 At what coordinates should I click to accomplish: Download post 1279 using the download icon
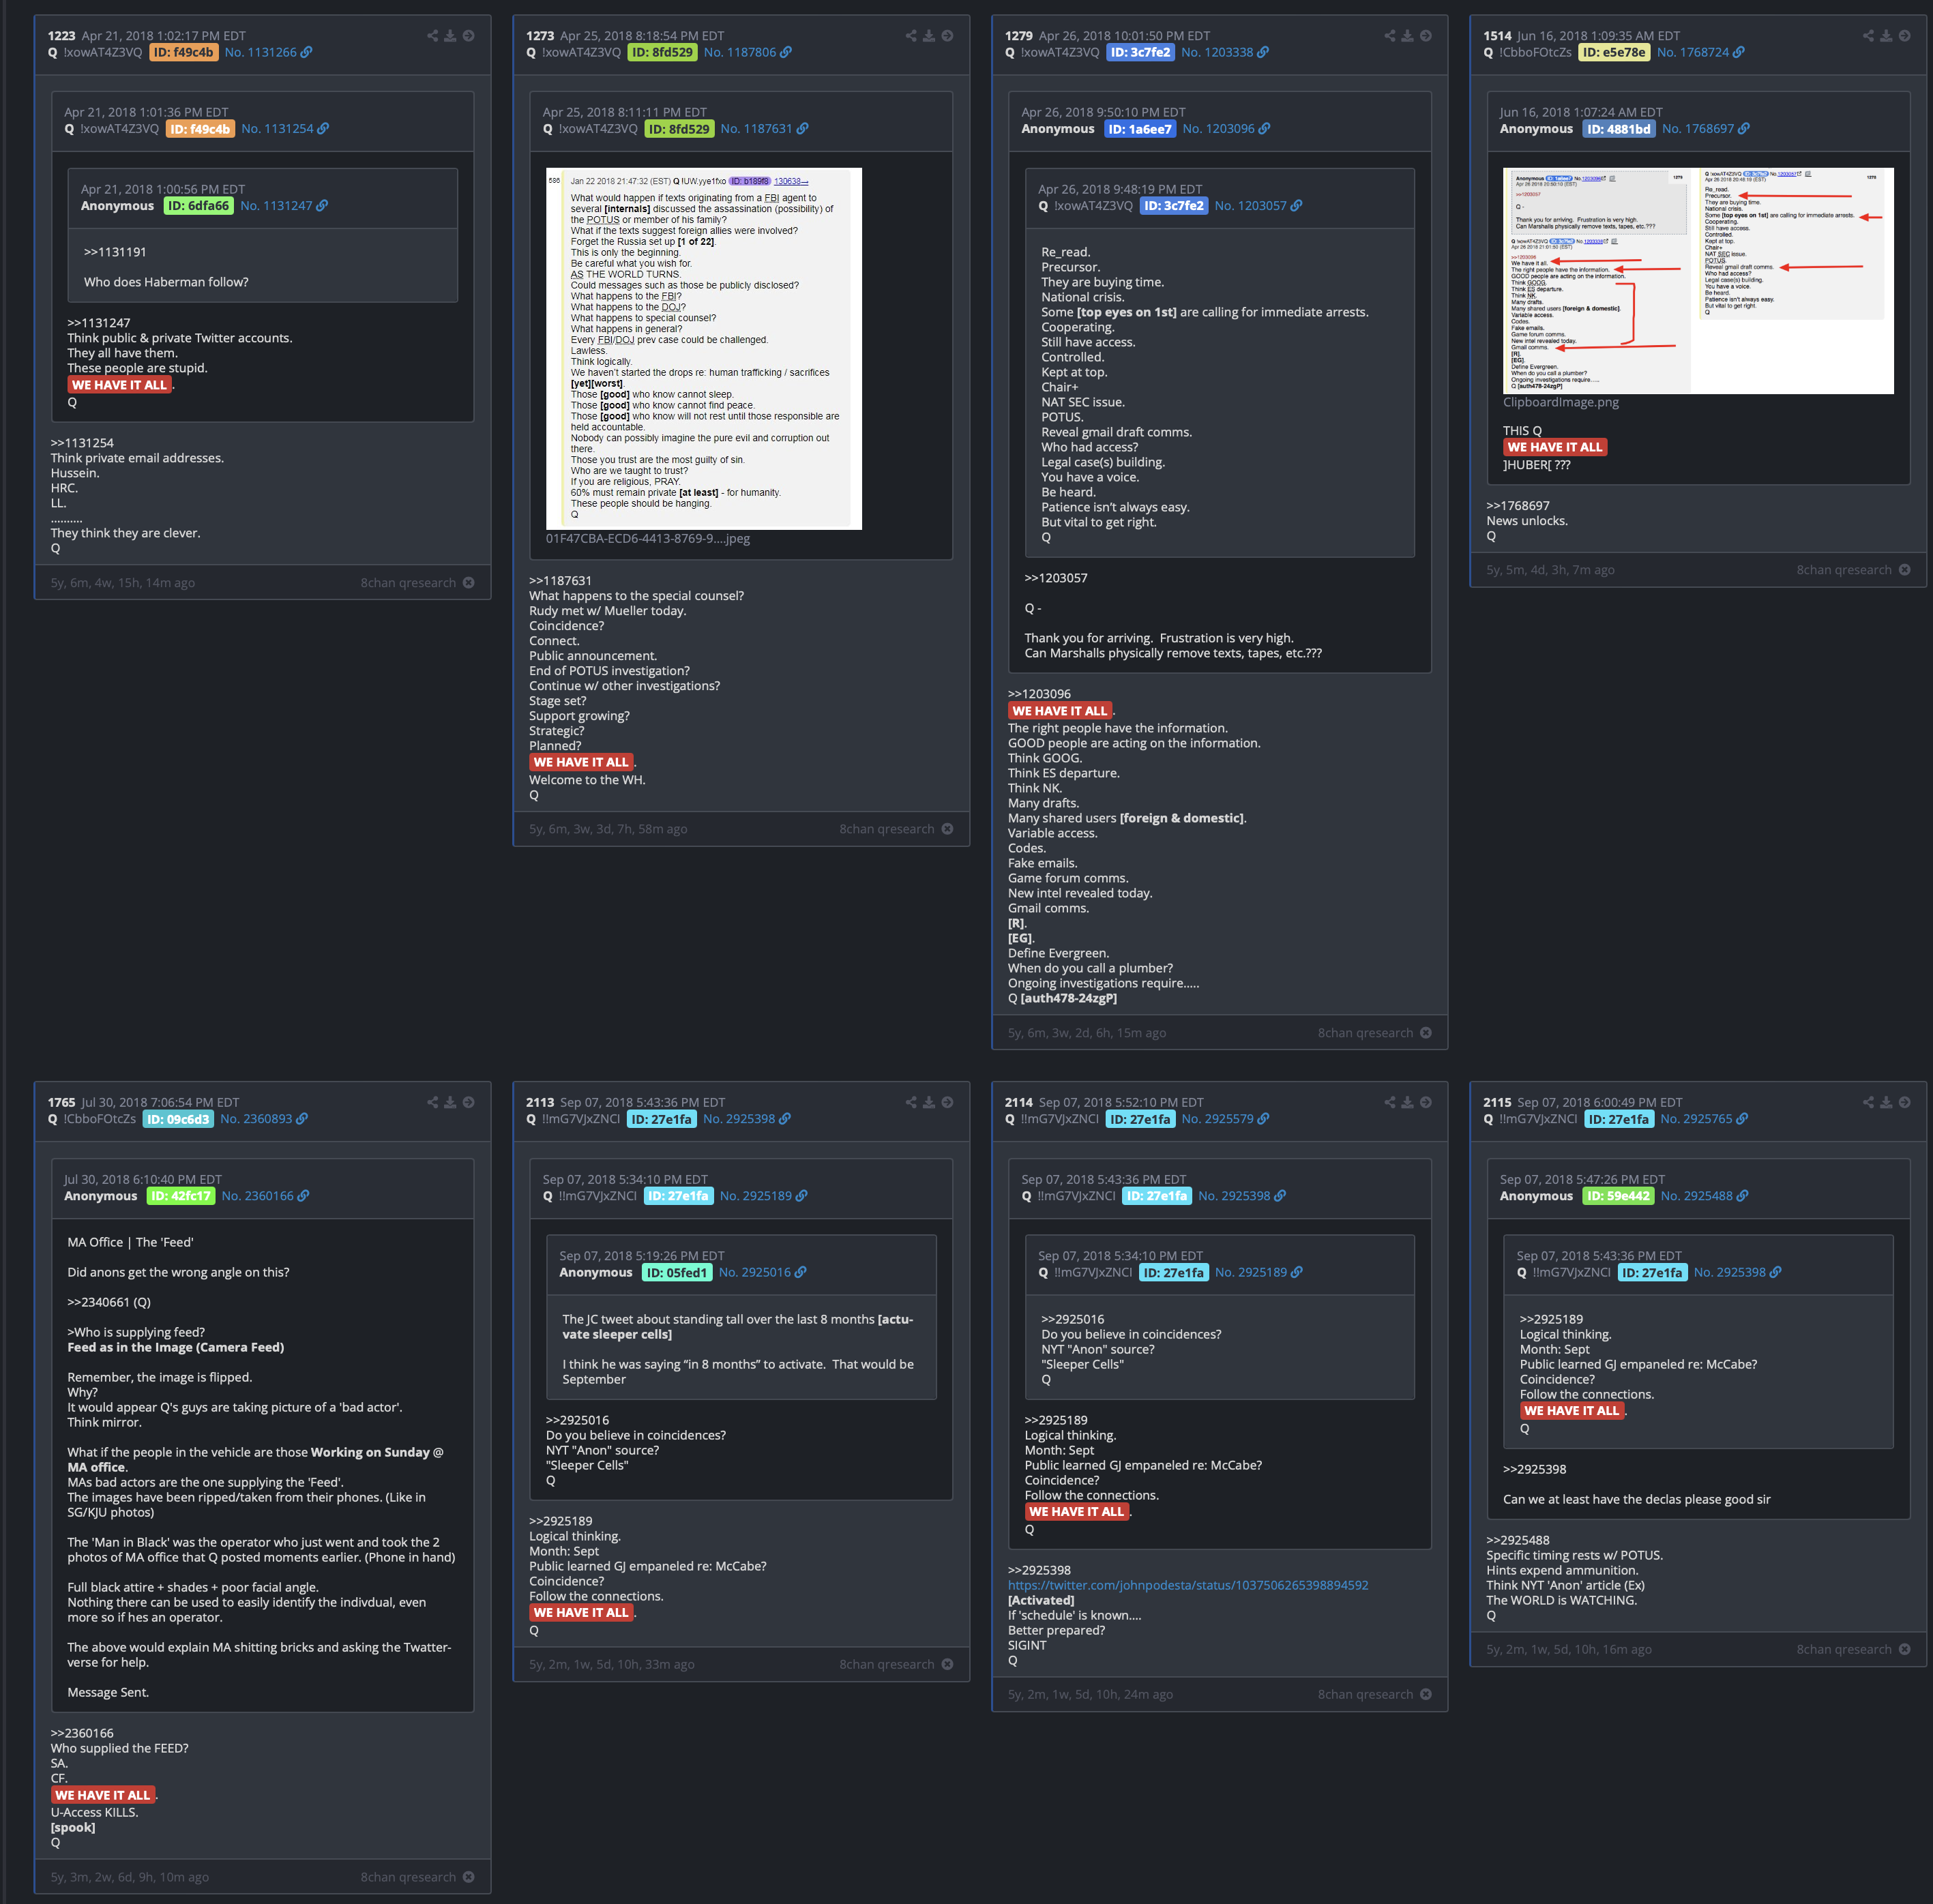[1407, 36]
